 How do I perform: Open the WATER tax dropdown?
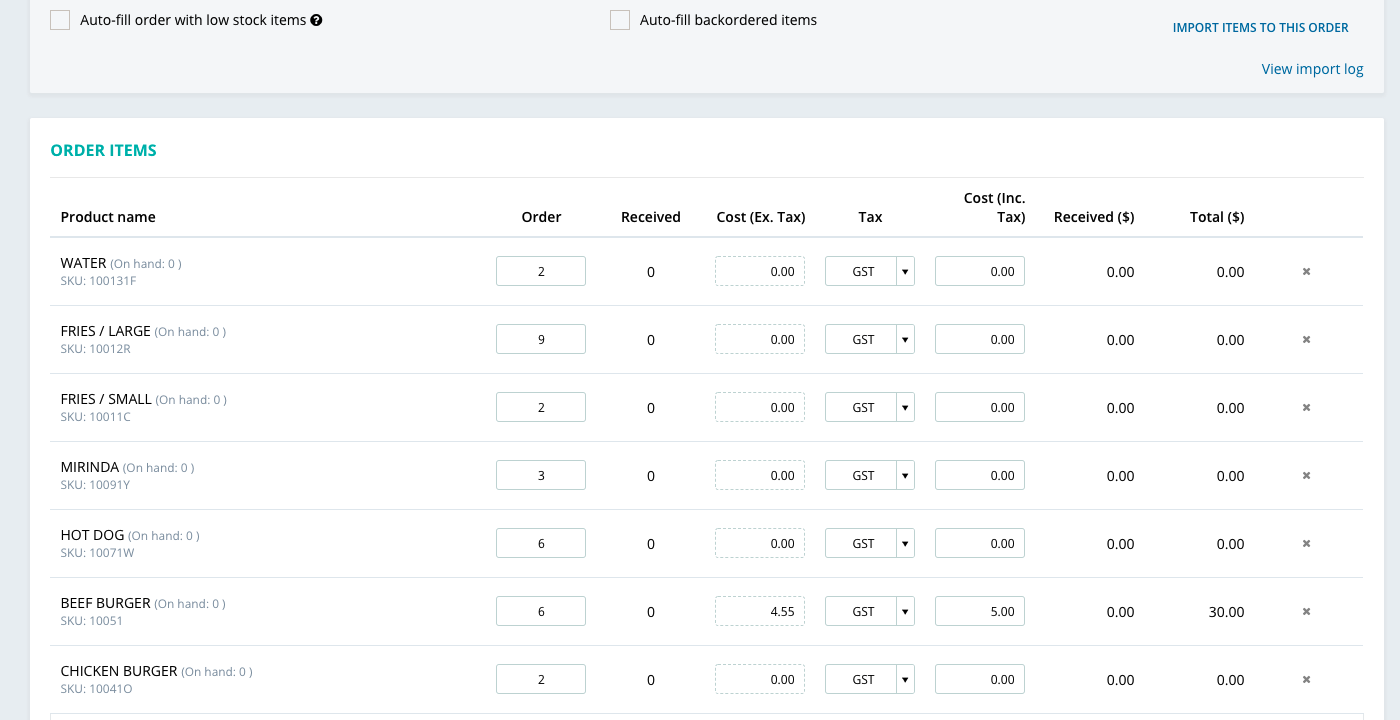(905, 272)
